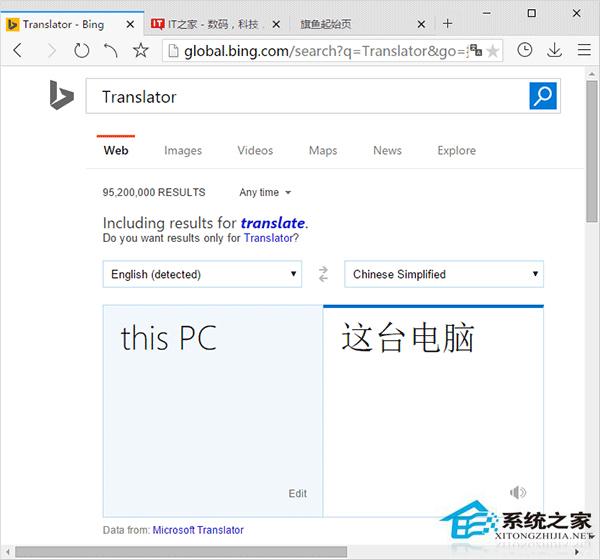600x560 pixels.
Task: Click the 这台电脑 translated text
Action: pyautogui.click(x=408, y=338)
